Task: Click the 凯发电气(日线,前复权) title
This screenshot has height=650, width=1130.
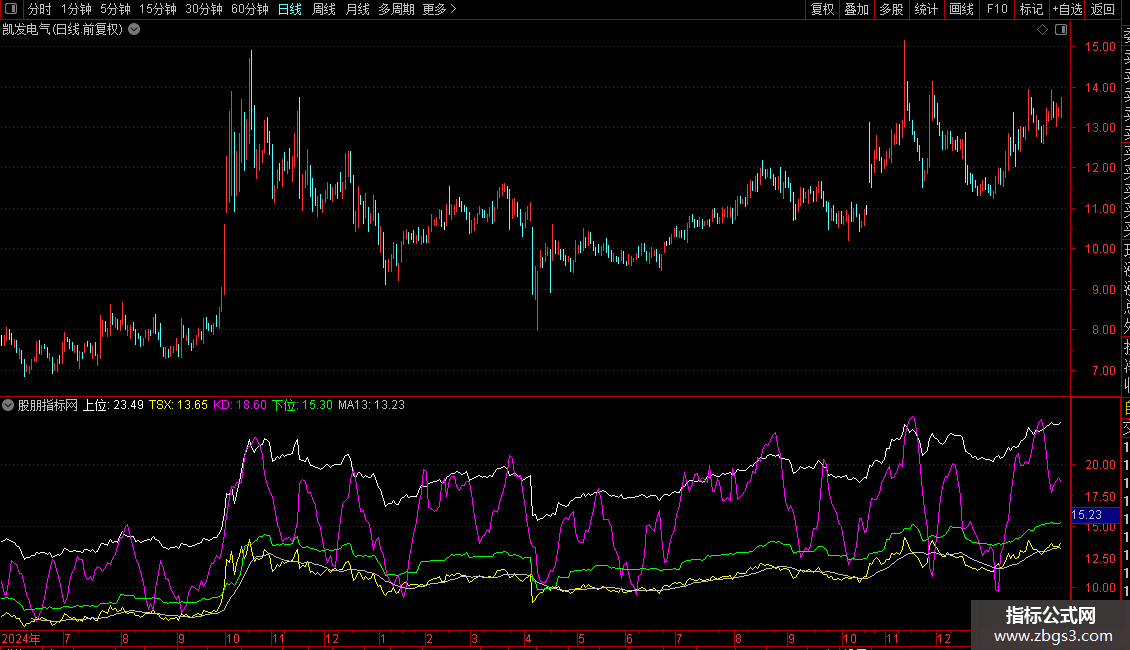Action: pyautogui.click(x=63, y=30)
